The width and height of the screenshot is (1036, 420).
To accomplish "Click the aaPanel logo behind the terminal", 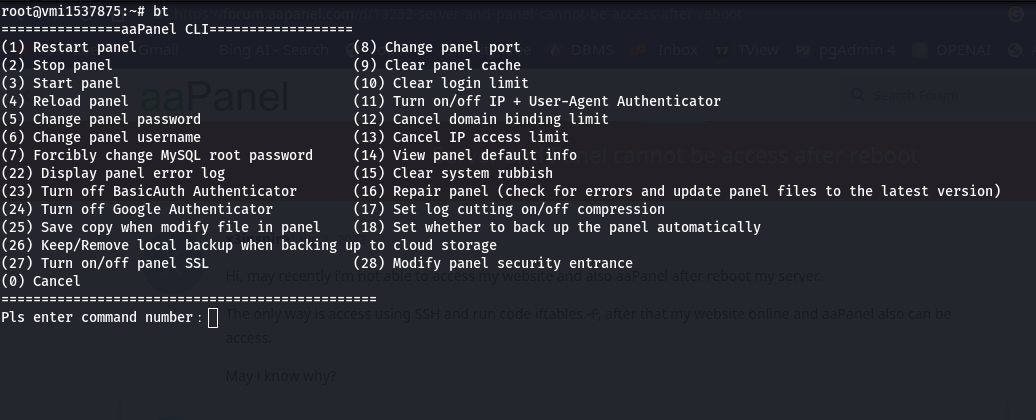I will [213, 98].
